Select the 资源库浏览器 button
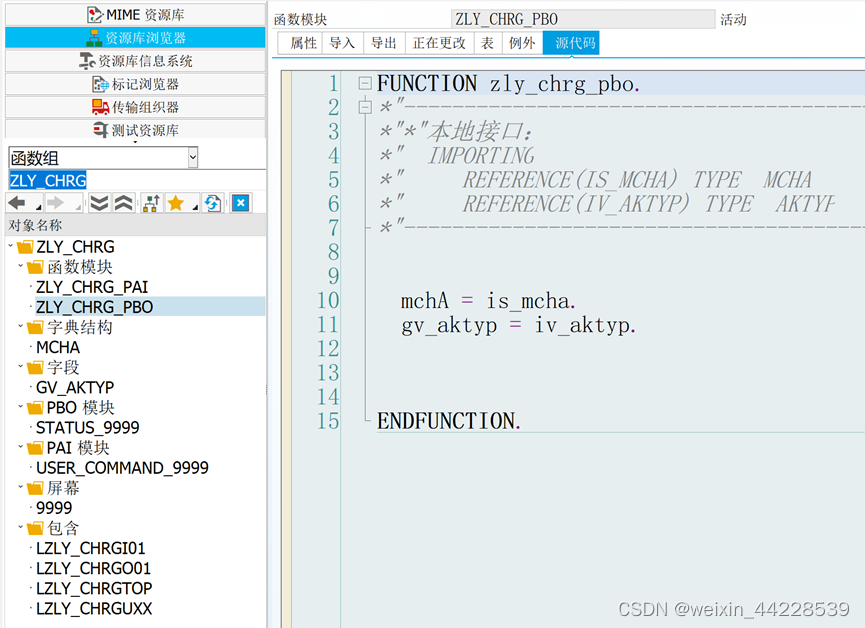Screen dimensions: 865x628 (136, 38)
